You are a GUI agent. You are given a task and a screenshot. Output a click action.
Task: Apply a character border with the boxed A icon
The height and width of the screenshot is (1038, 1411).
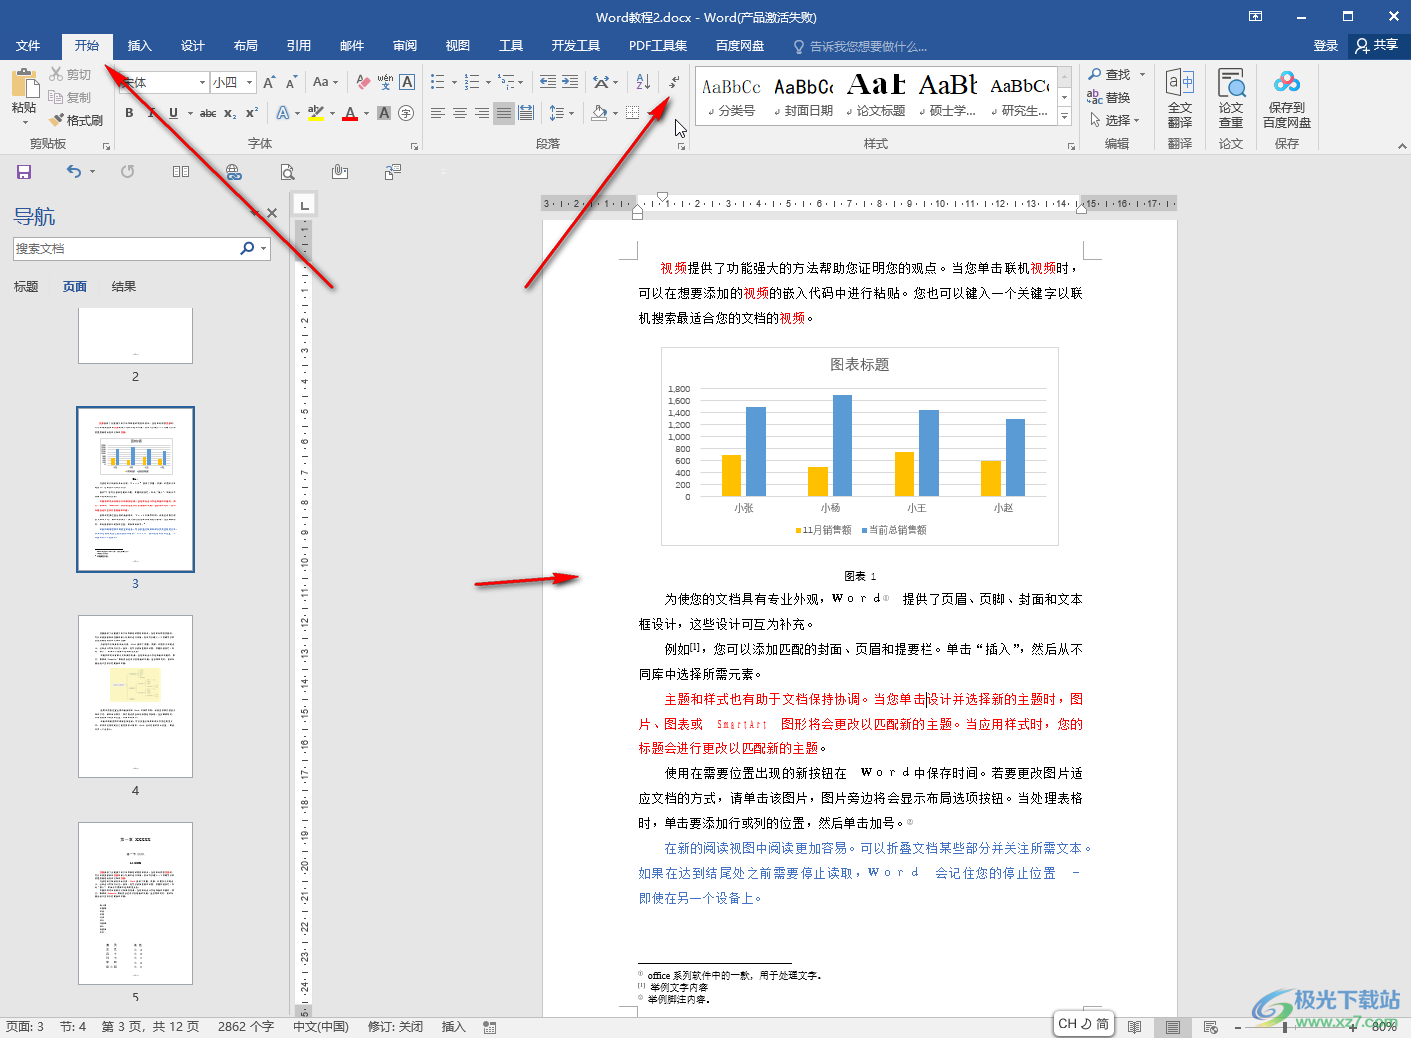coord(407,82)
